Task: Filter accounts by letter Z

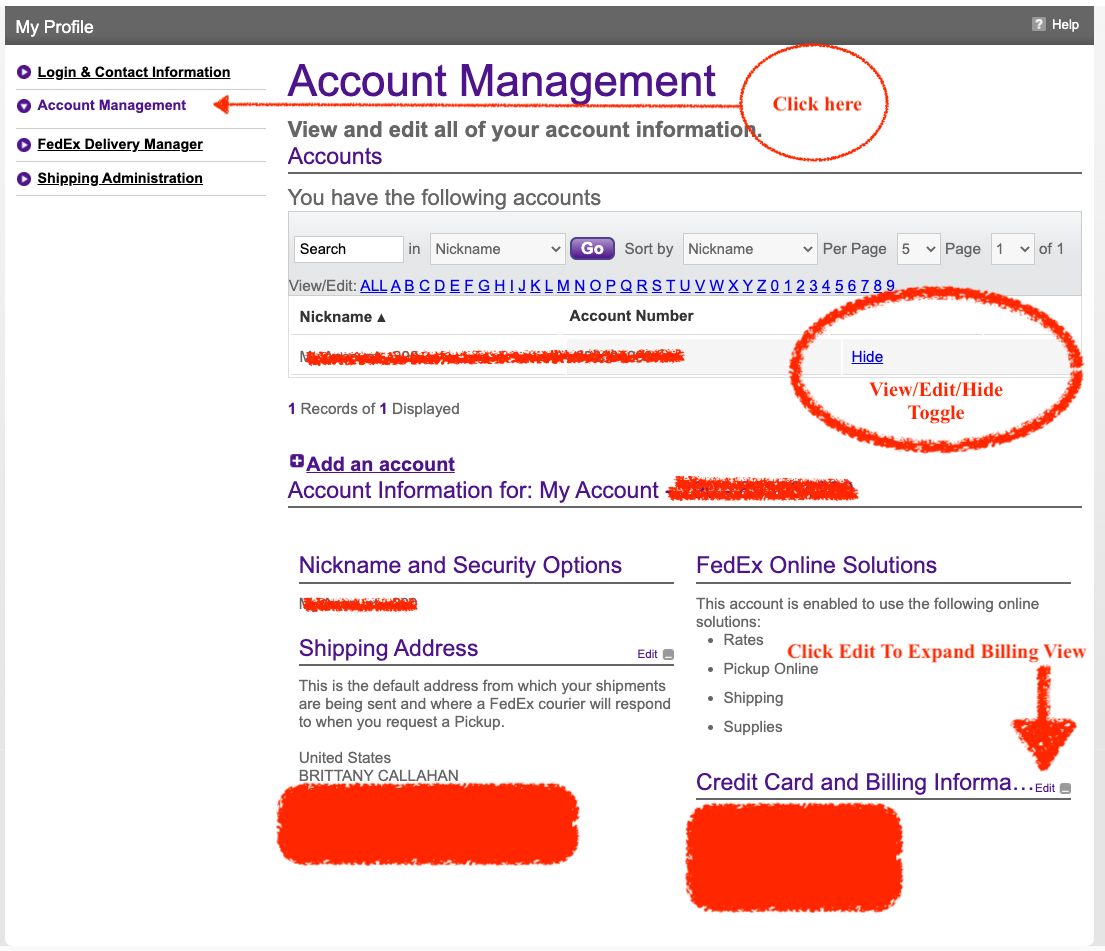Action: pos(761,286)
